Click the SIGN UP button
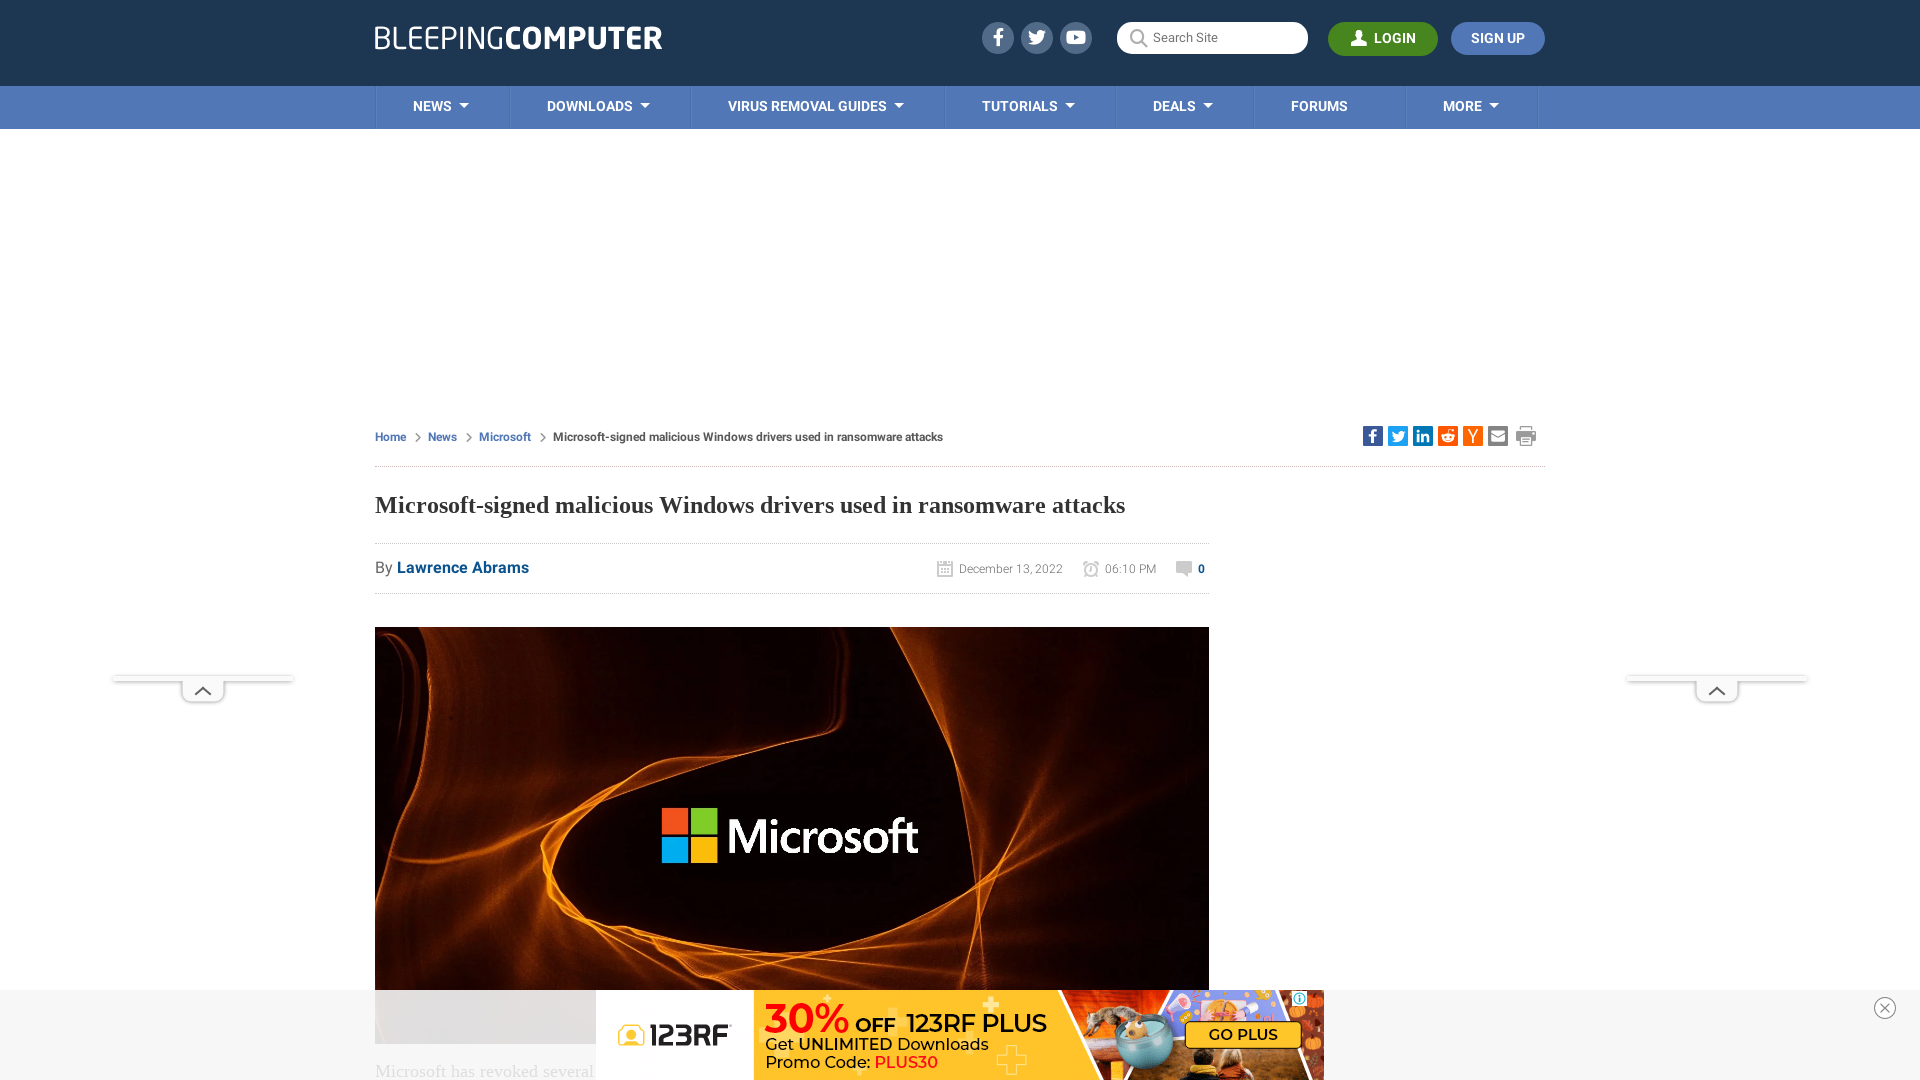 pyautogui.click(x=1498, y=38)
